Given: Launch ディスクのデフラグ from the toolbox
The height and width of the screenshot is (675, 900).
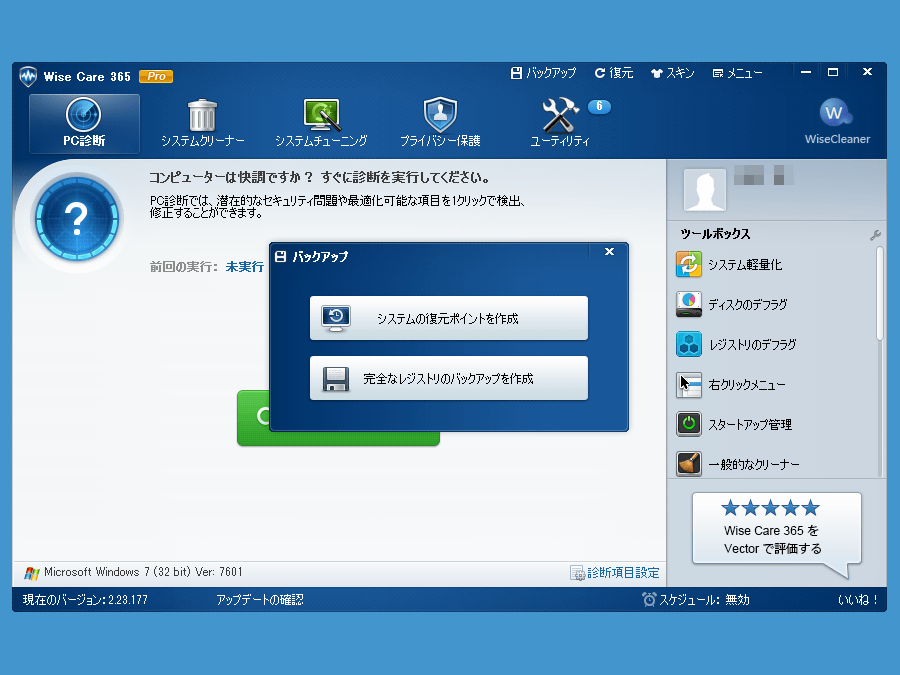Looking at the screenshot, I should [x=732, y=304].
